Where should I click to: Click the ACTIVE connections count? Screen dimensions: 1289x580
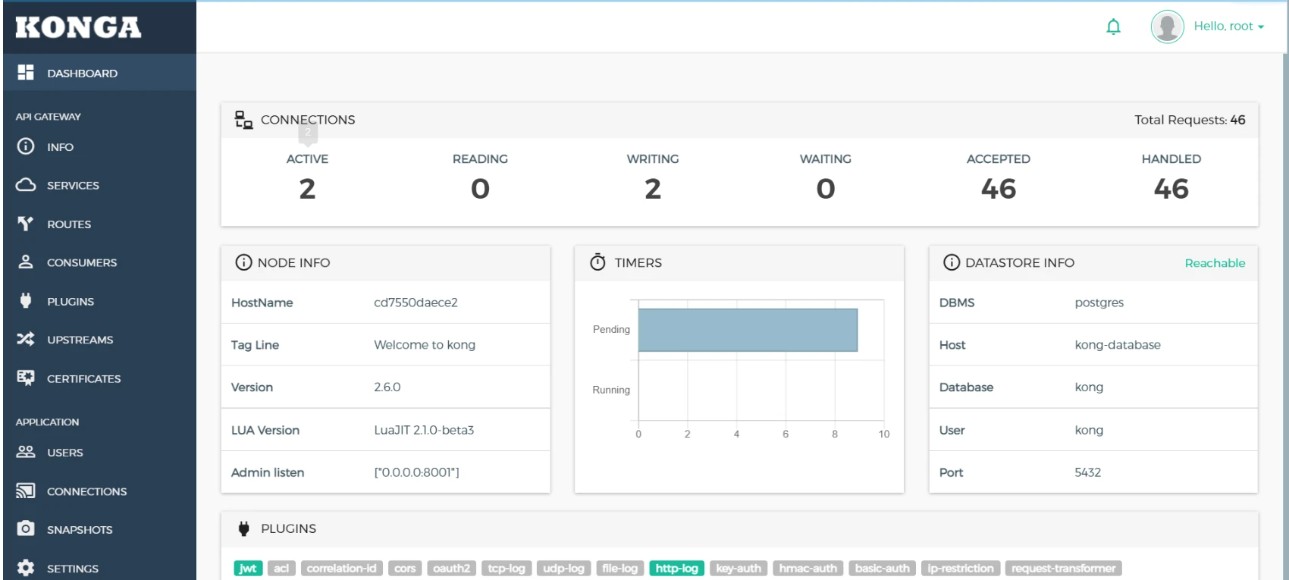(x=308, y=188)
